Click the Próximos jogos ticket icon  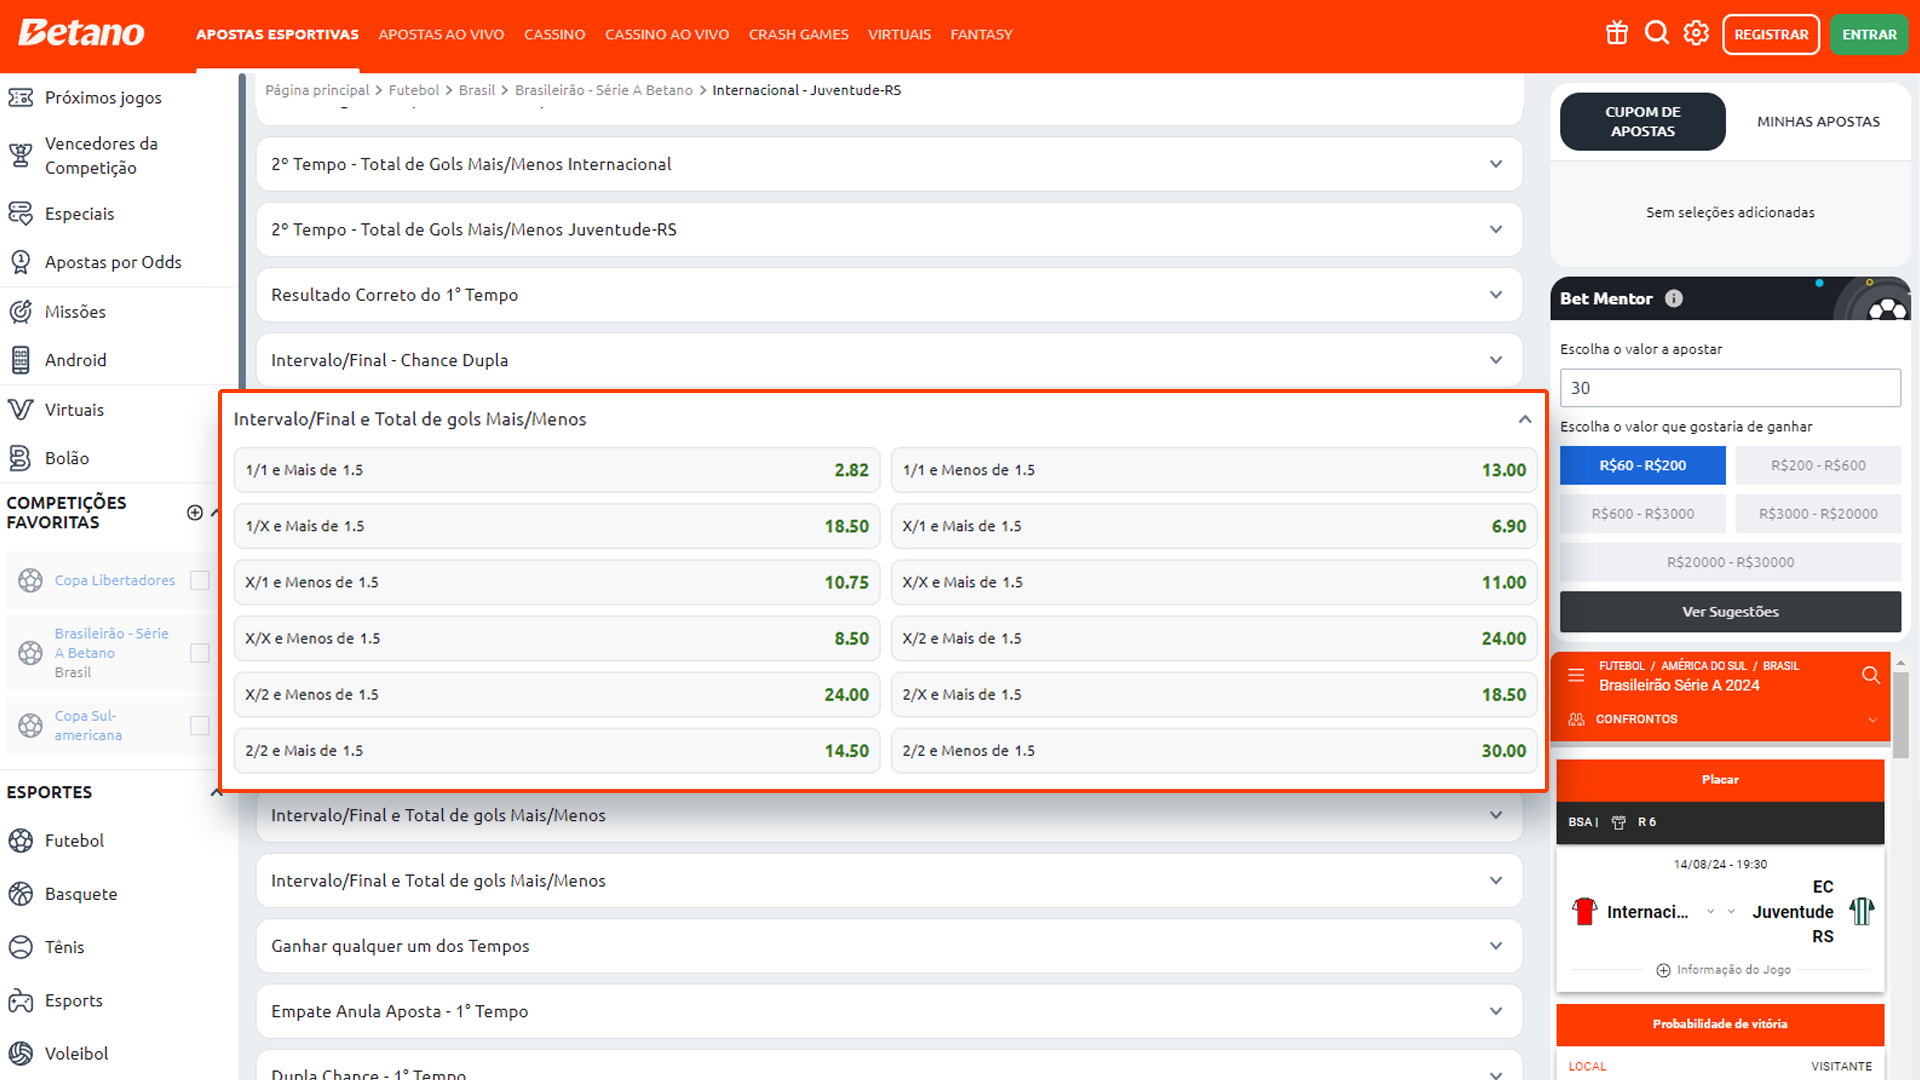20,97
